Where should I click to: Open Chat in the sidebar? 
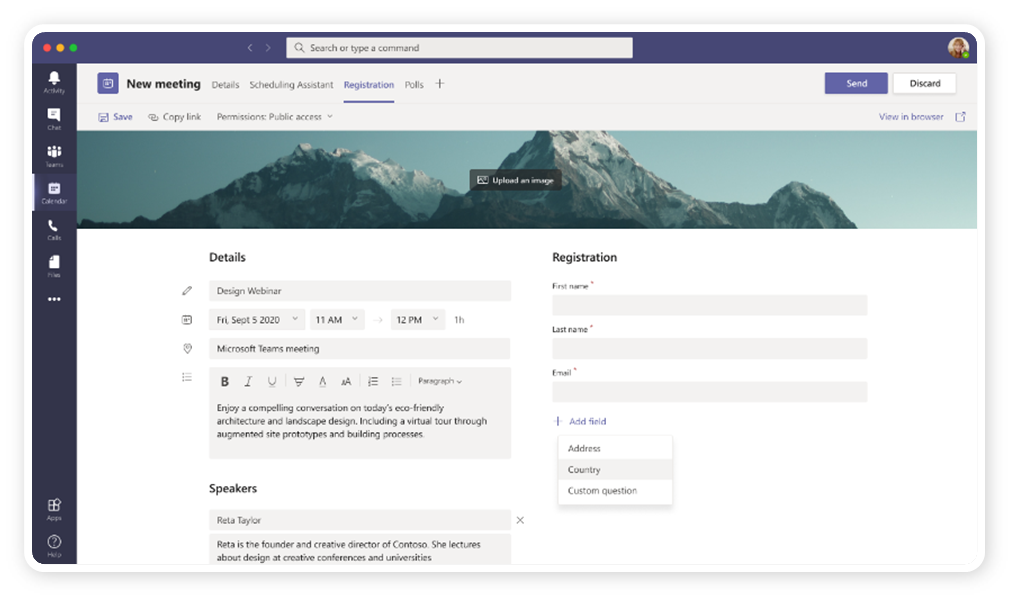point(54,119)
